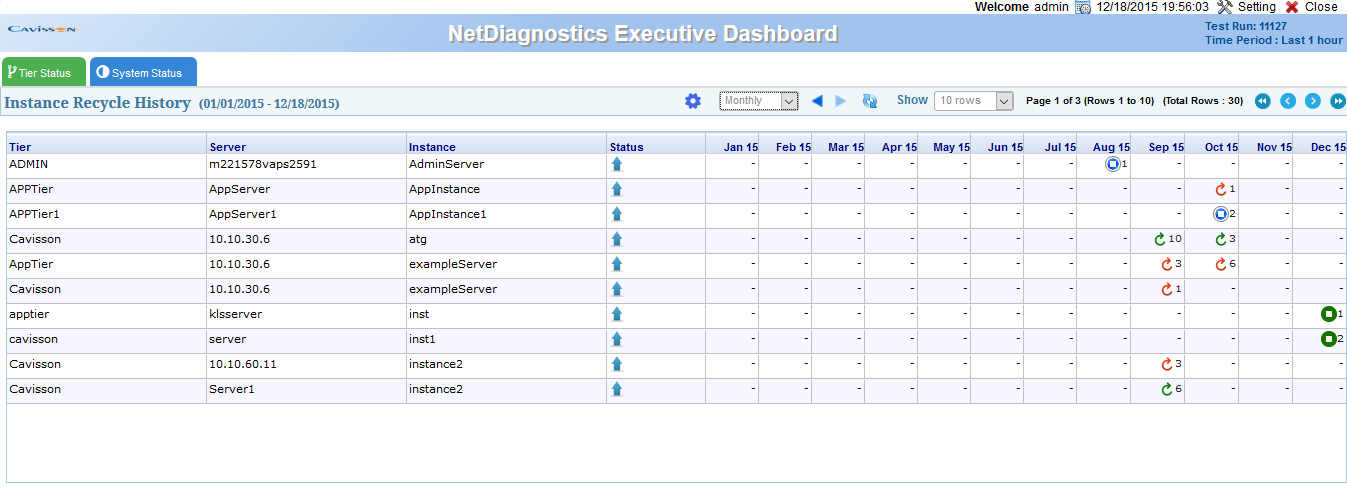This screenshot has height=491, width=1347.
Task: Click the Dec 15 column header
Action: click(1328, 147)
